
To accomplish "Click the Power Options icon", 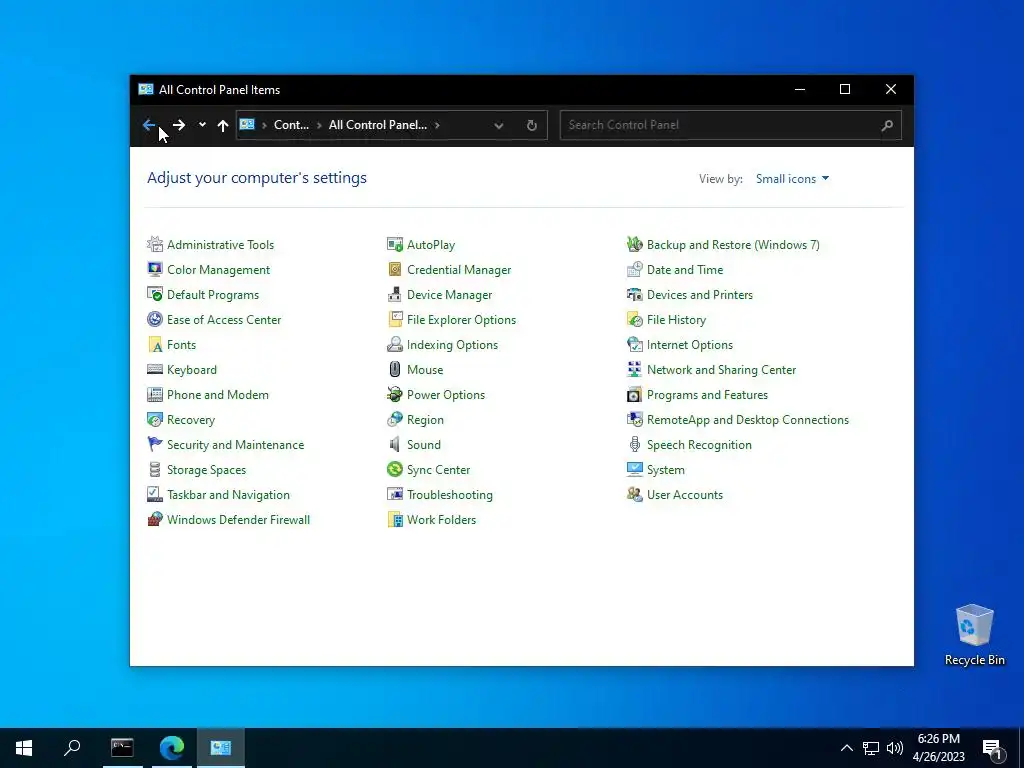I will click(395, 394).
